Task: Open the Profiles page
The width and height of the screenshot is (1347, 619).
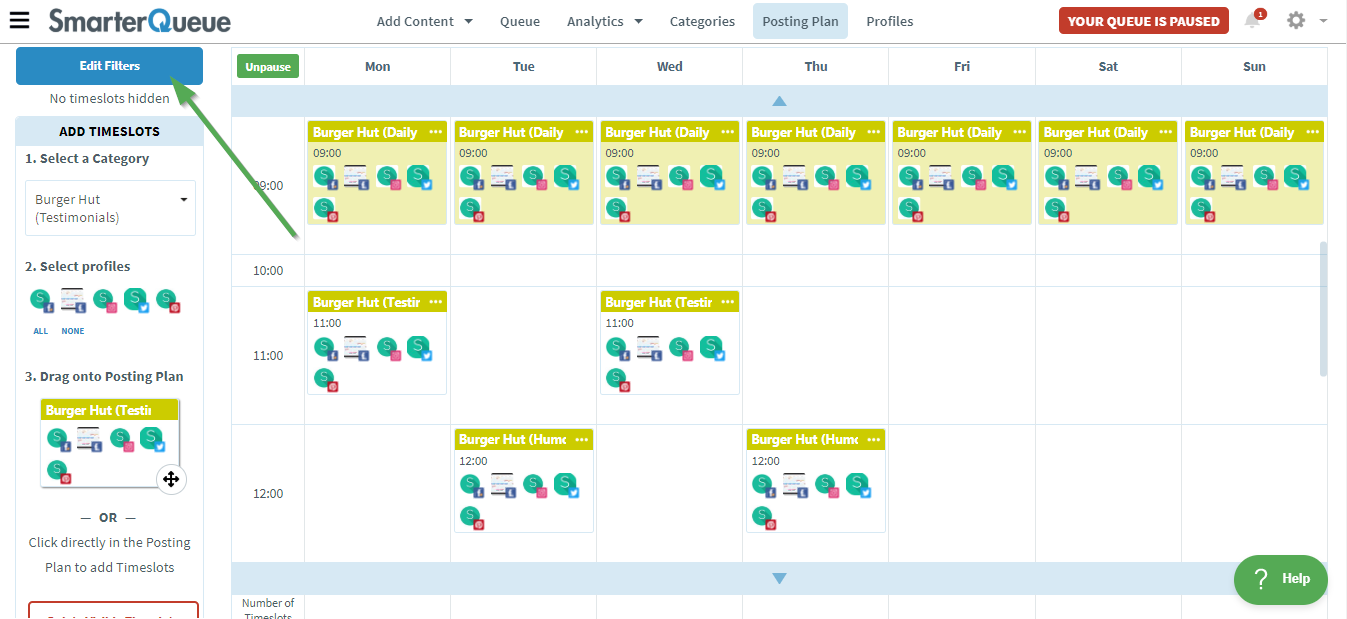Action: [890, 21]
